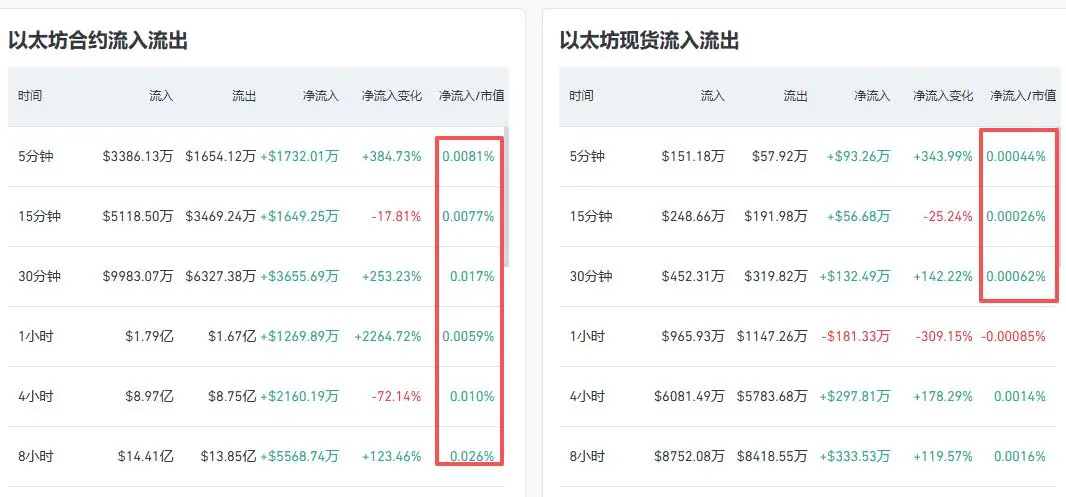The width and height of the screenshot is (1066, 497).
Task: Click the inflow value $248.66万
Action: [693, 216]
